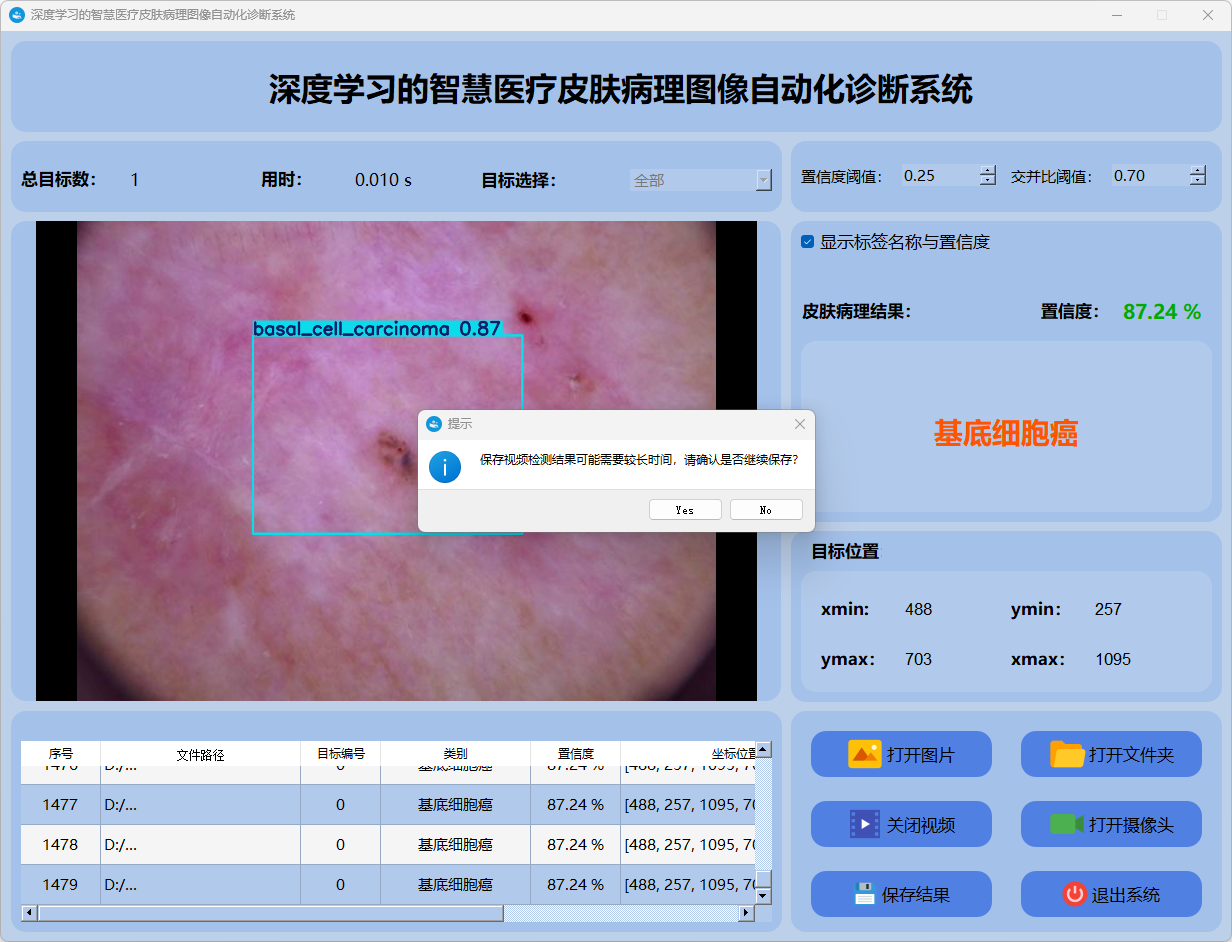
Task: Click the red power Exit System icon
Action: click(x=1074, y=895)
